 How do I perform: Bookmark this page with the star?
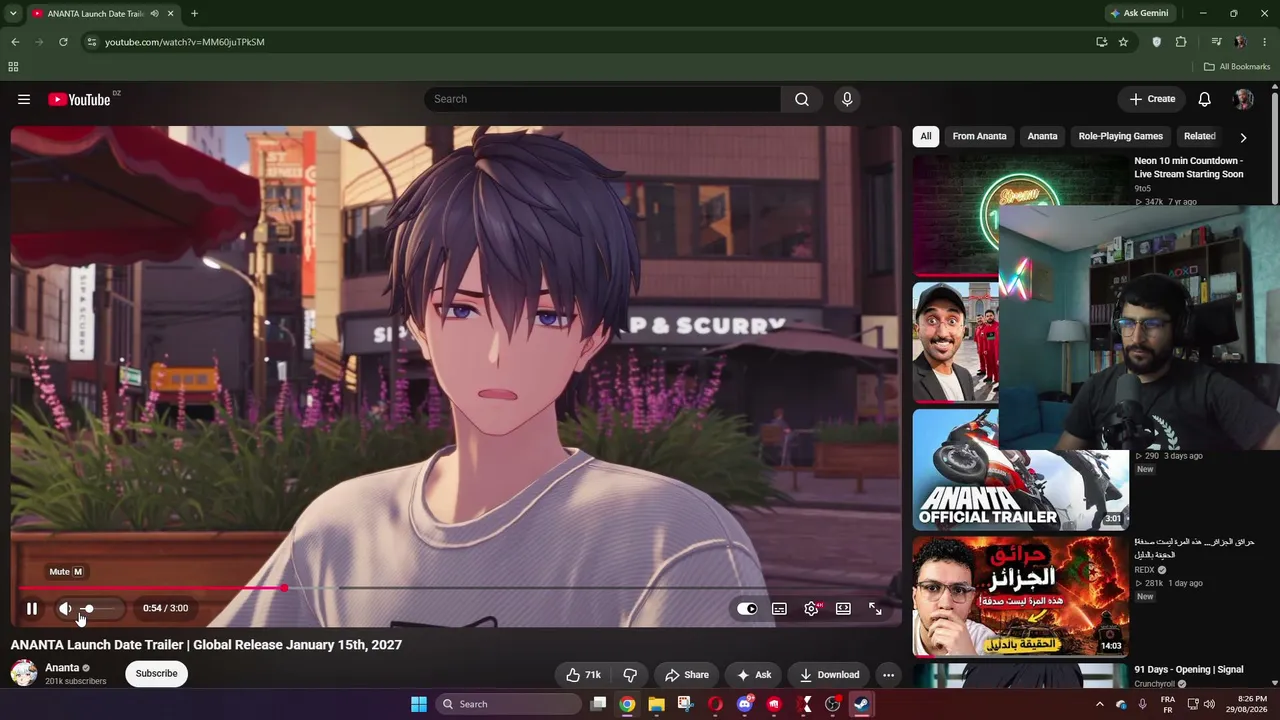(1123, 42)
